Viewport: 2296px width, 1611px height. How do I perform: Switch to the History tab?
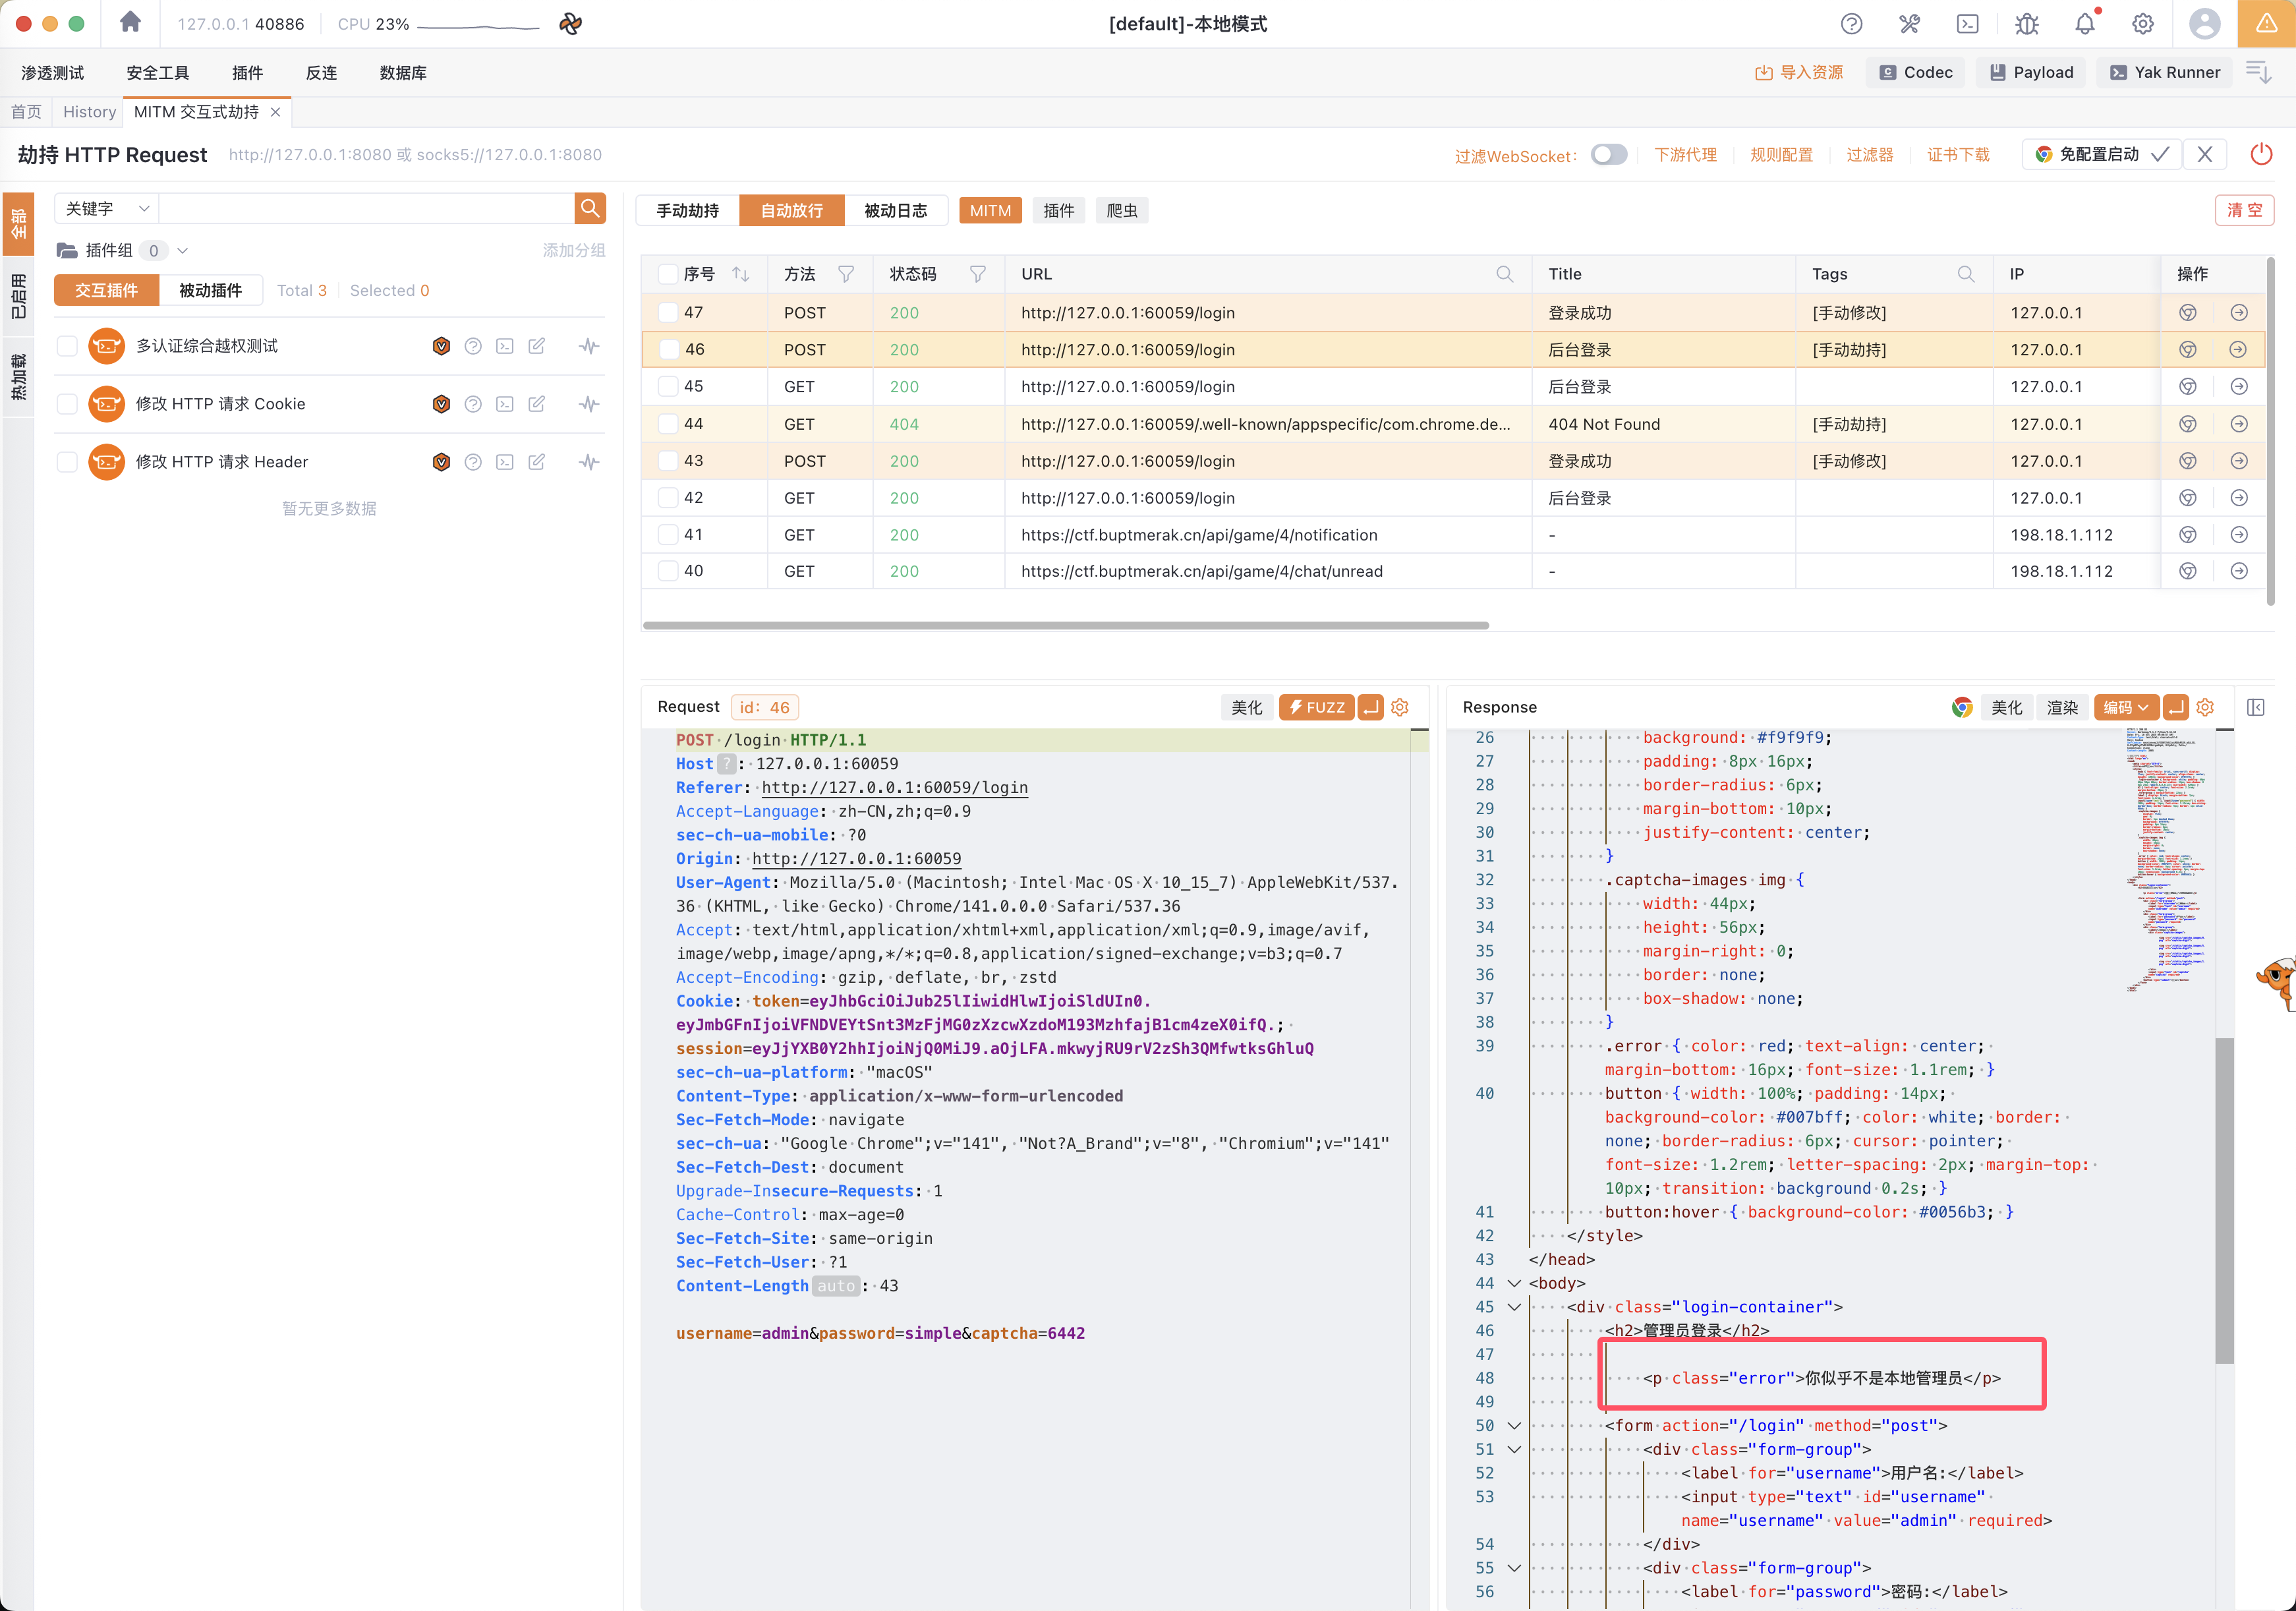89,112
